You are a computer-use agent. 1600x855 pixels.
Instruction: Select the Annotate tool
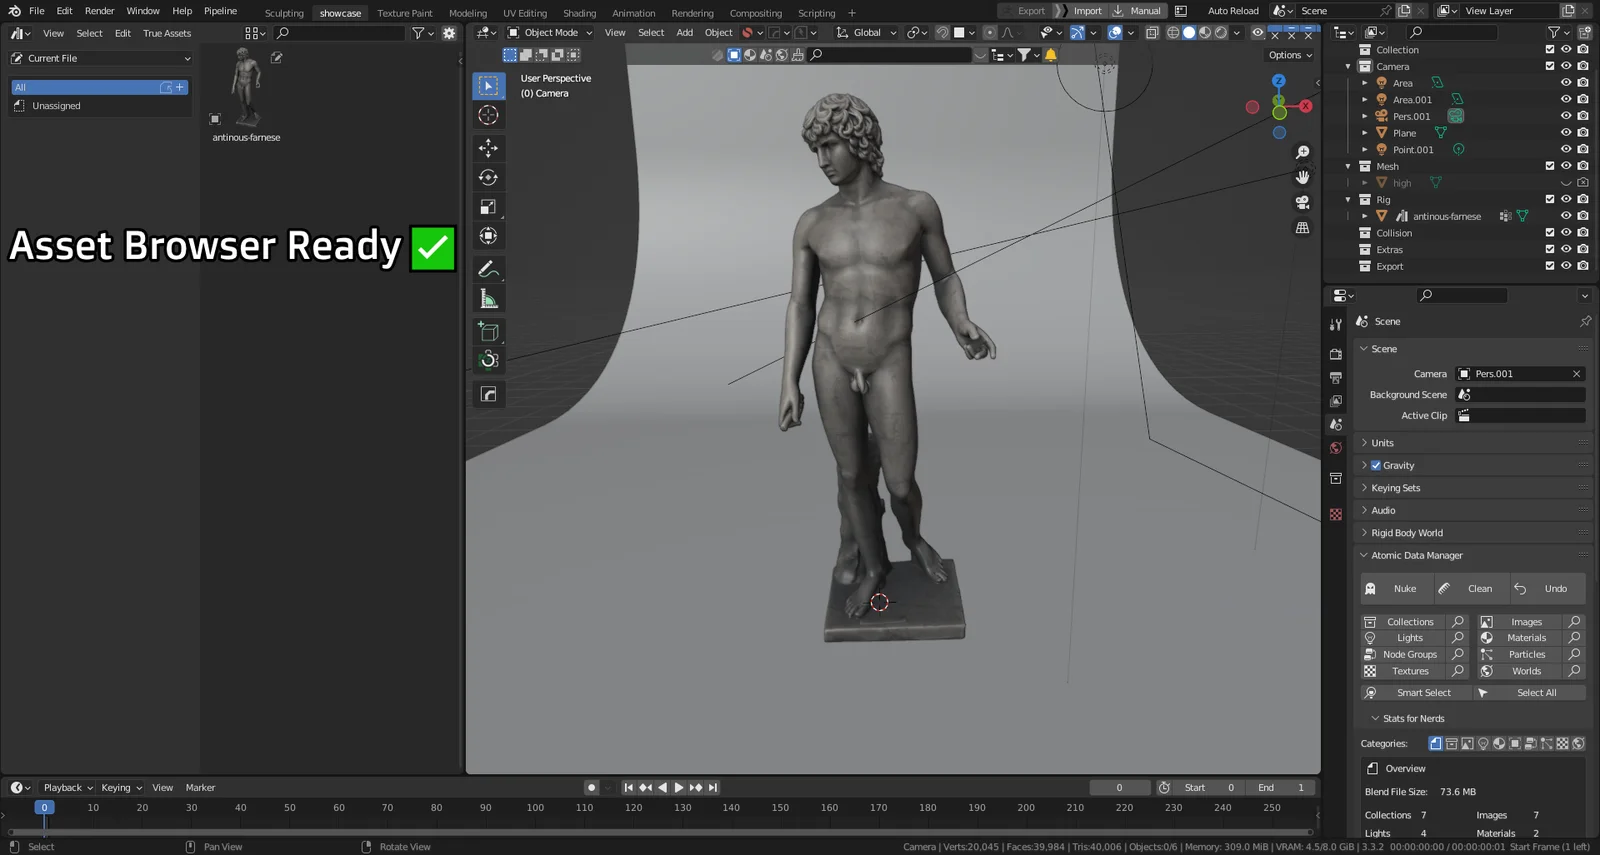[488, 269]
